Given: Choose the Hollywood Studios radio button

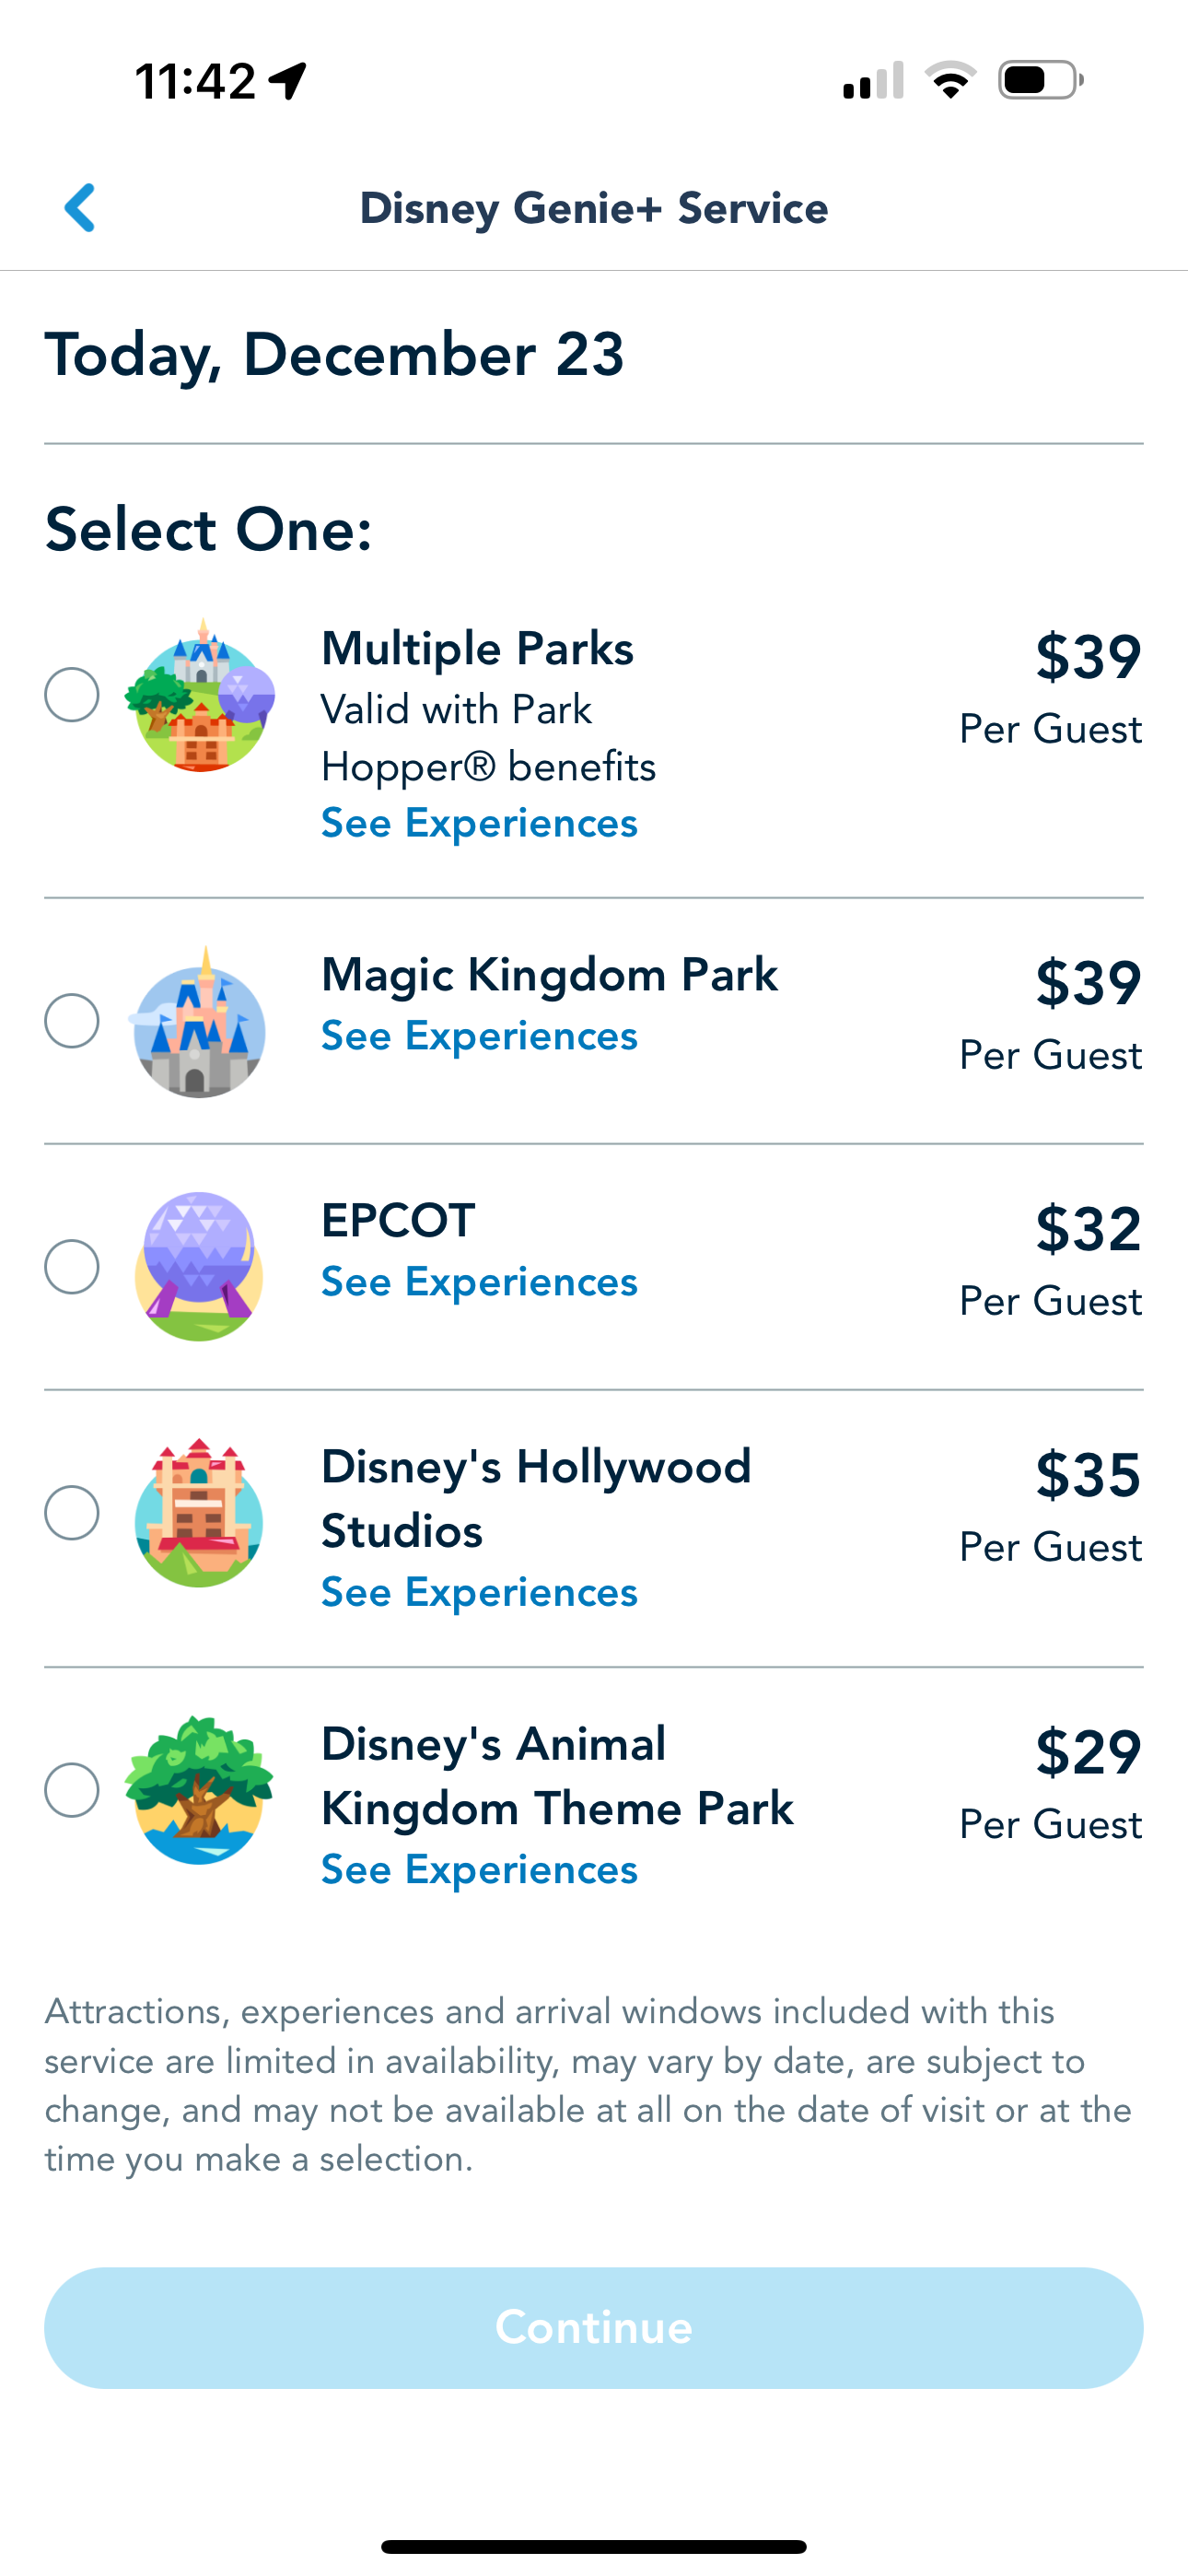Looking at the screenshot, I should pos(72,1512).
